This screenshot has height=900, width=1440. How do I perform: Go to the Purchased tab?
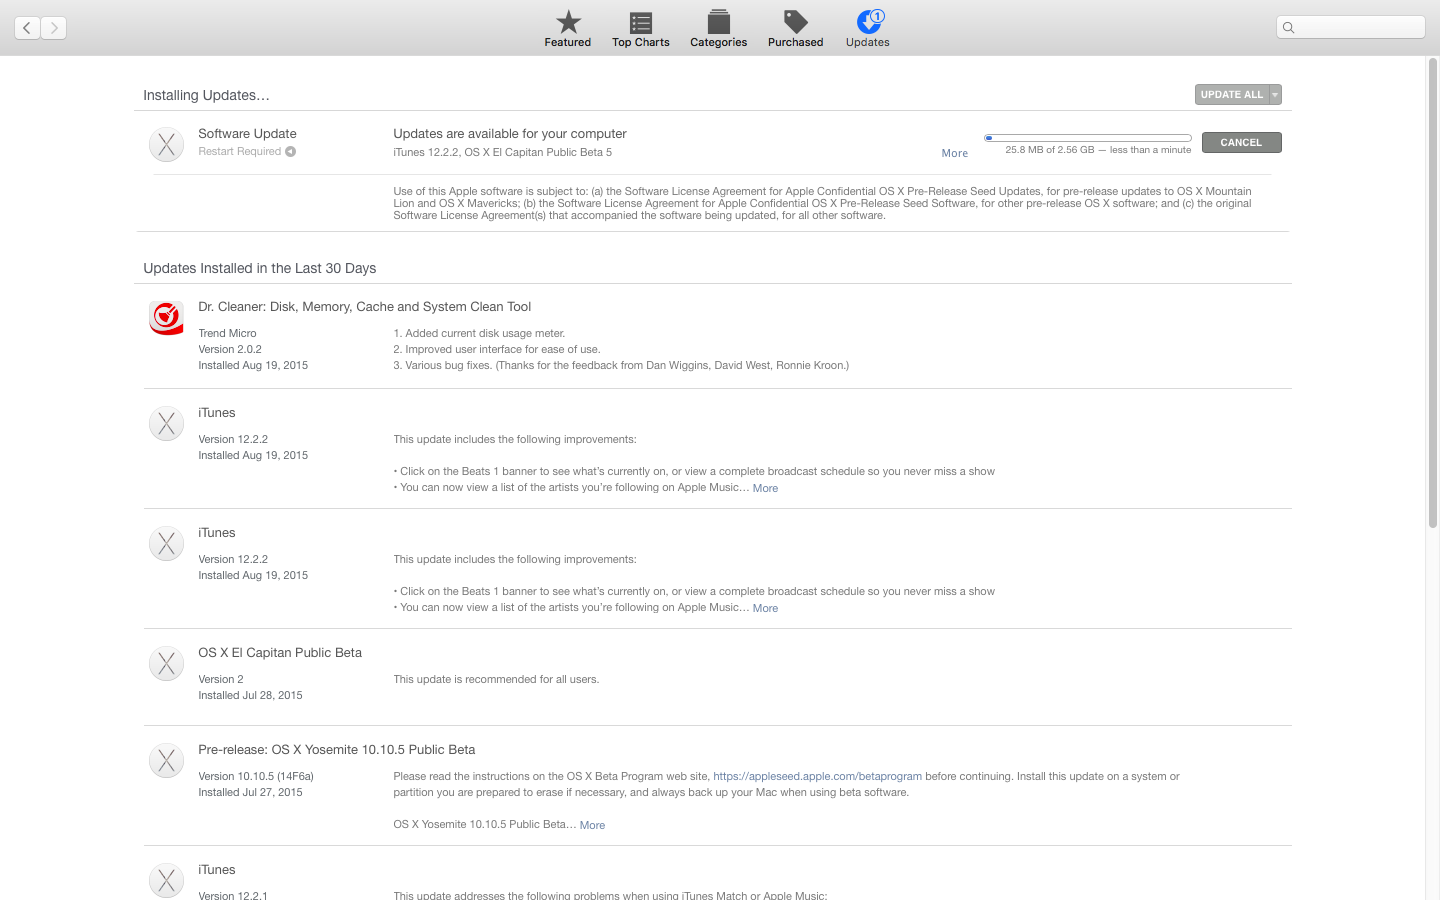point(795,28)
